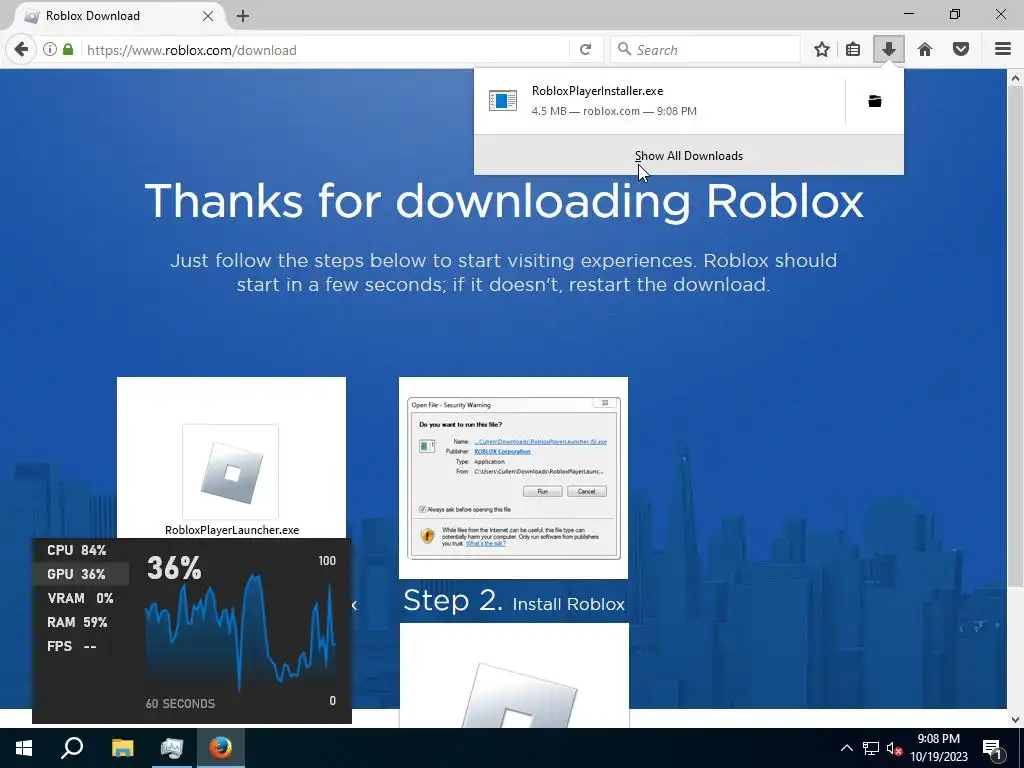Image resolution: width=1024 pixels, height=768 pixels.
Task: Click scrollbar up arrow on page
Action: pos(1016,78)
